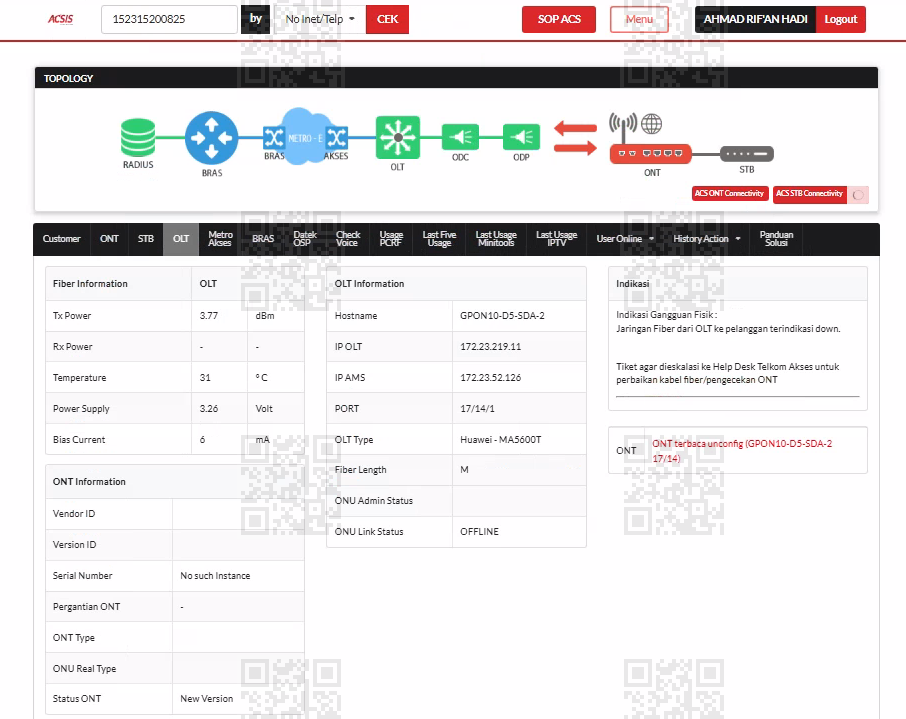This screenshot has height=719, width=906.
Task: Open the SOP ACS button
Action: 559,19
